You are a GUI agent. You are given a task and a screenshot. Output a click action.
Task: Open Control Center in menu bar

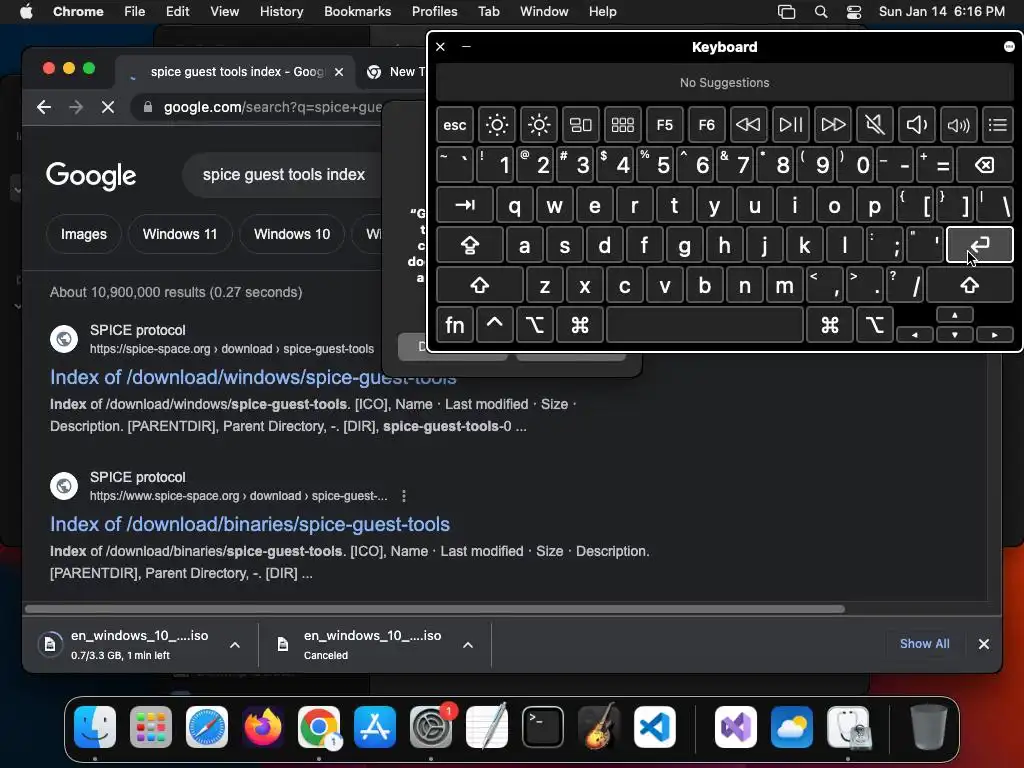(854, 12)
